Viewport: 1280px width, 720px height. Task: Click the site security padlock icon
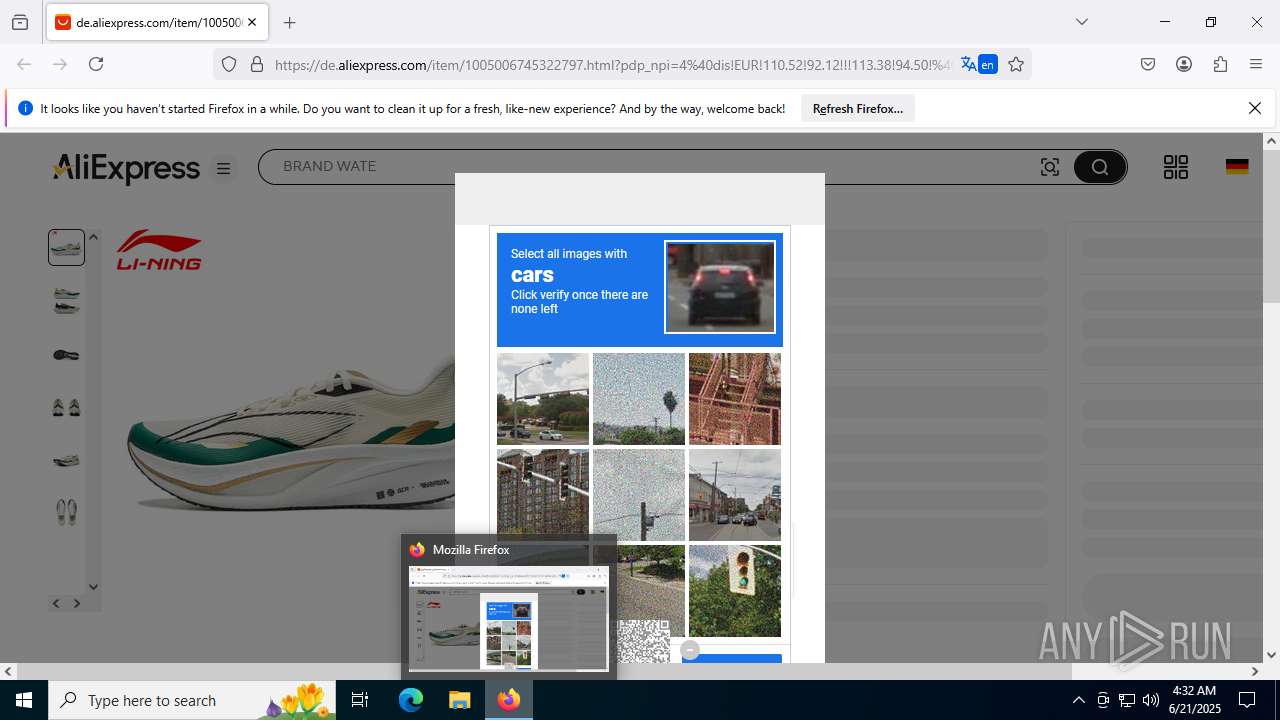[x=257, y=64]
